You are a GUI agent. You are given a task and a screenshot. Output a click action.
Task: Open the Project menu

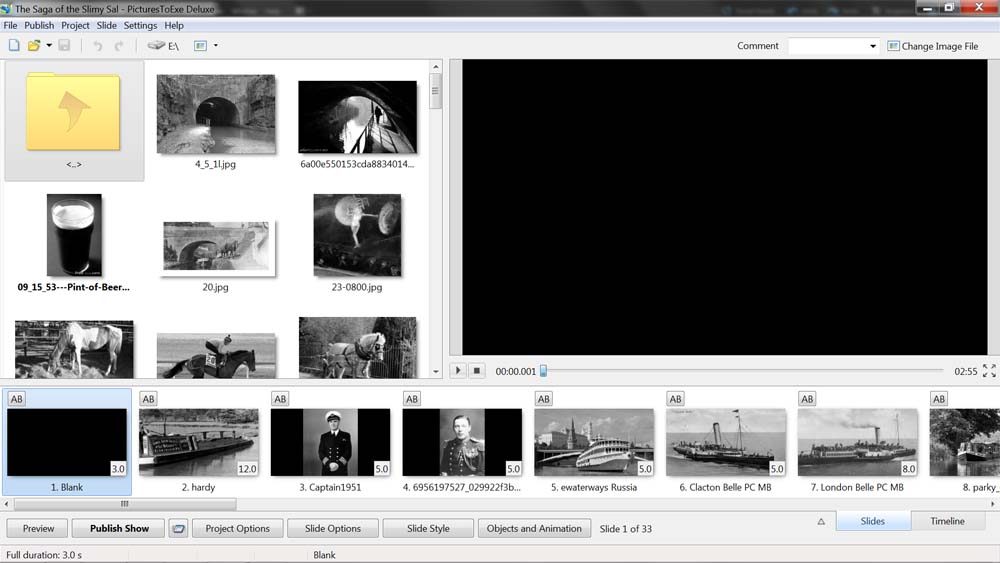coord(75,25)
